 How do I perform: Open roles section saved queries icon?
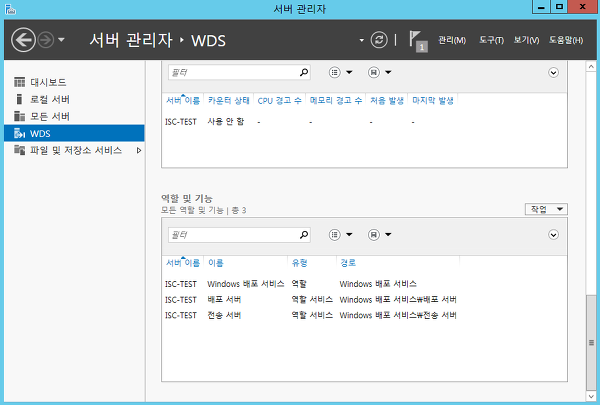point(373,235)
